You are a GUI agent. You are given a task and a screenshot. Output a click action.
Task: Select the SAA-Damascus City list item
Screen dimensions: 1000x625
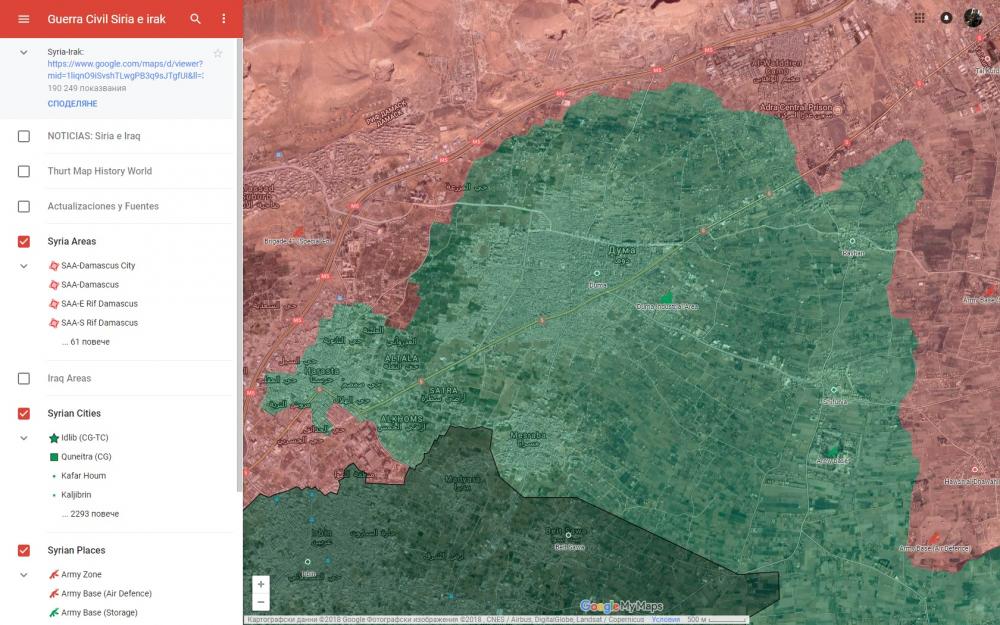tap(98, 265)
